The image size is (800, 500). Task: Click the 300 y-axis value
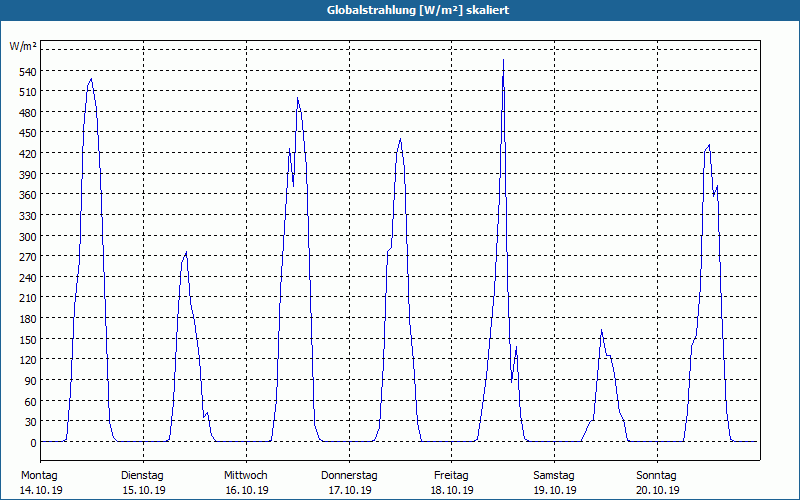(x=28, y=237)
